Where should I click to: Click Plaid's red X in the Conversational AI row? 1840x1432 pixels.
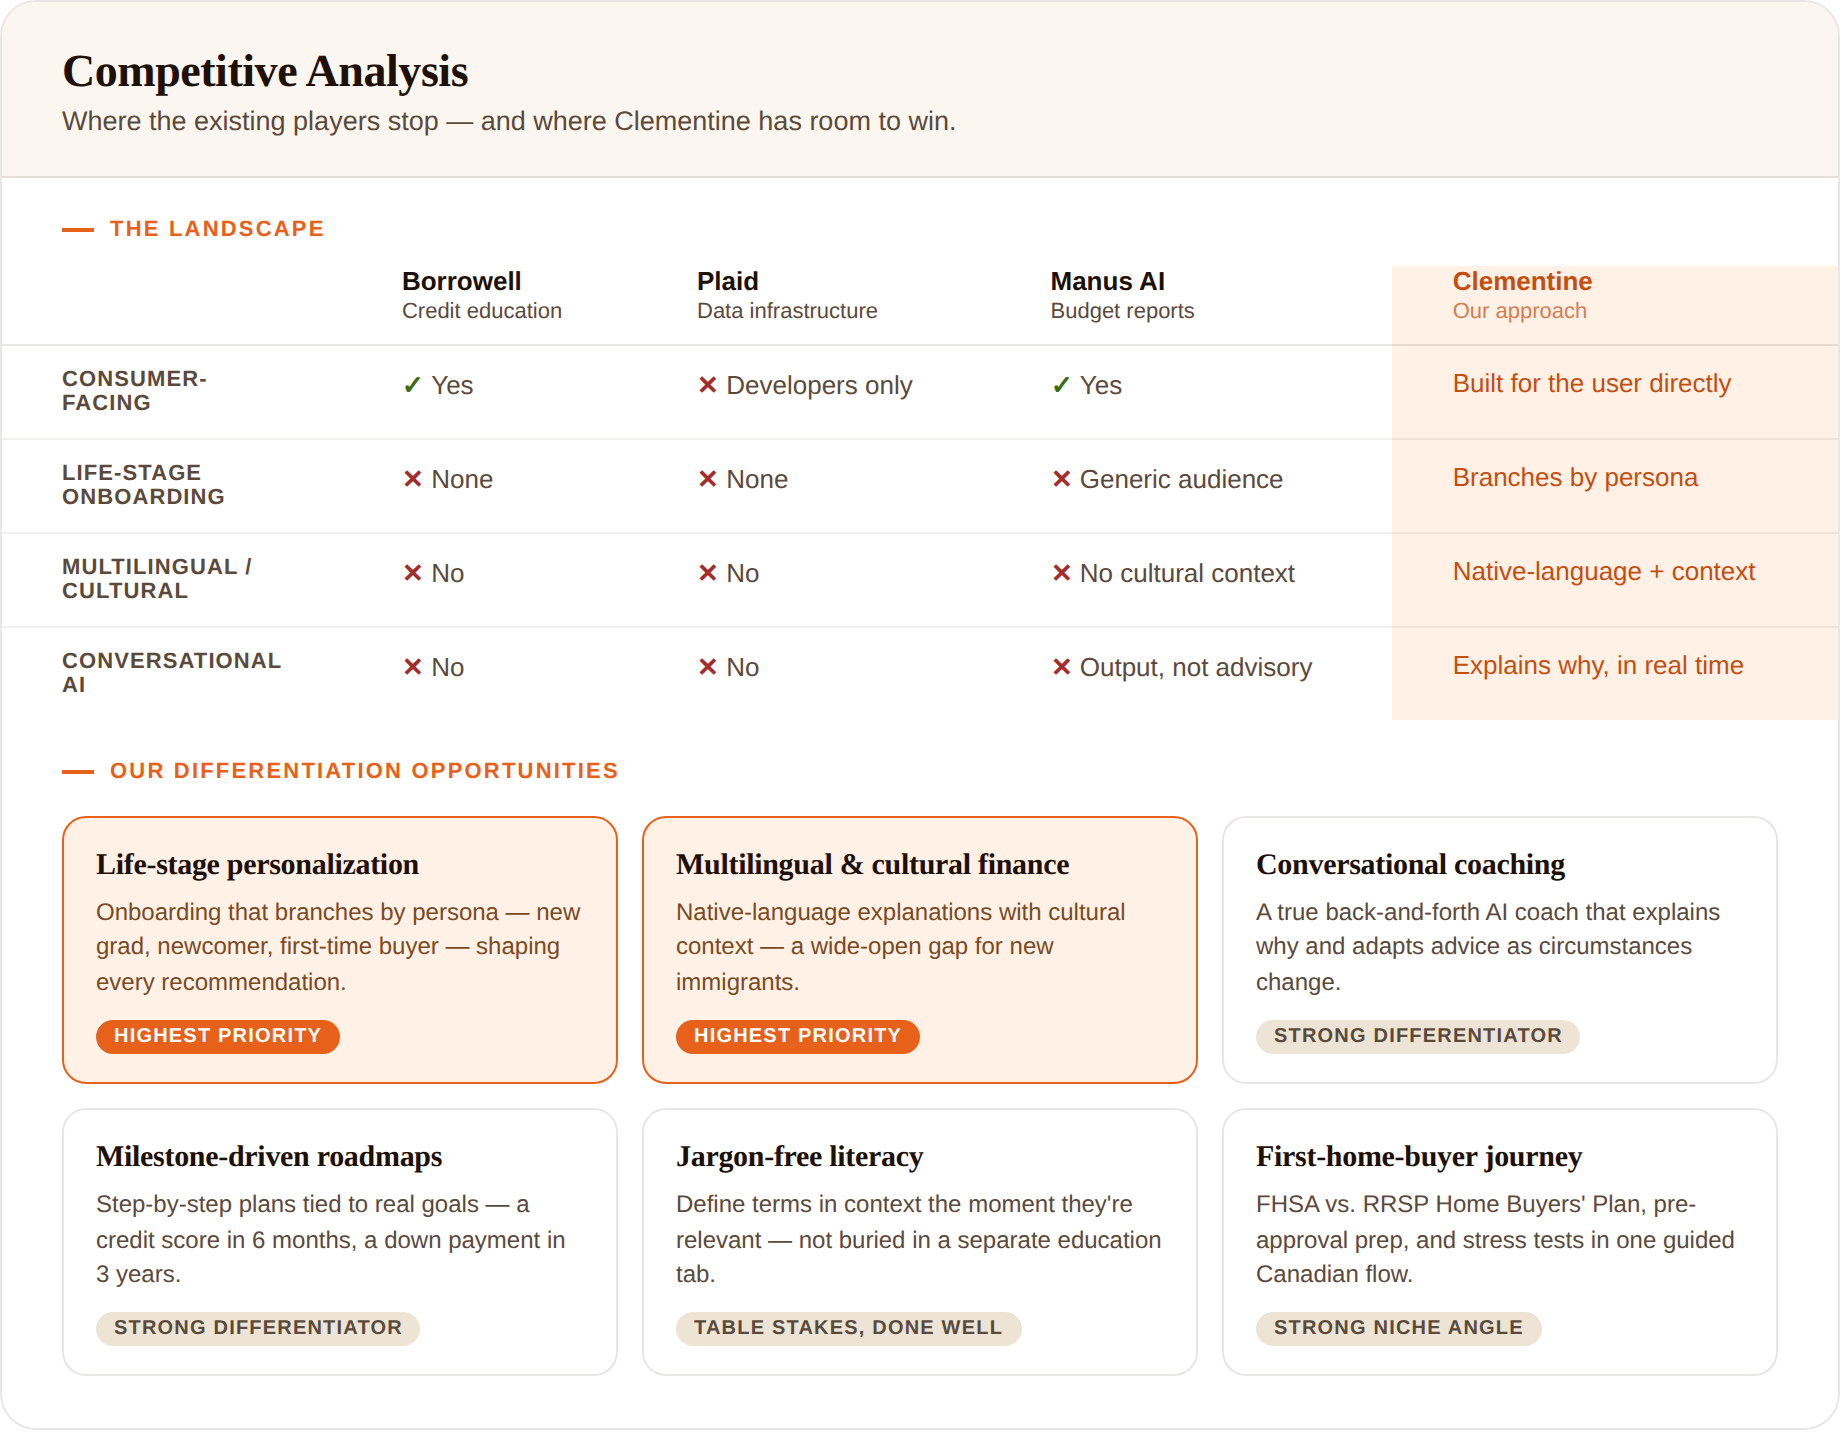[708, 667]
